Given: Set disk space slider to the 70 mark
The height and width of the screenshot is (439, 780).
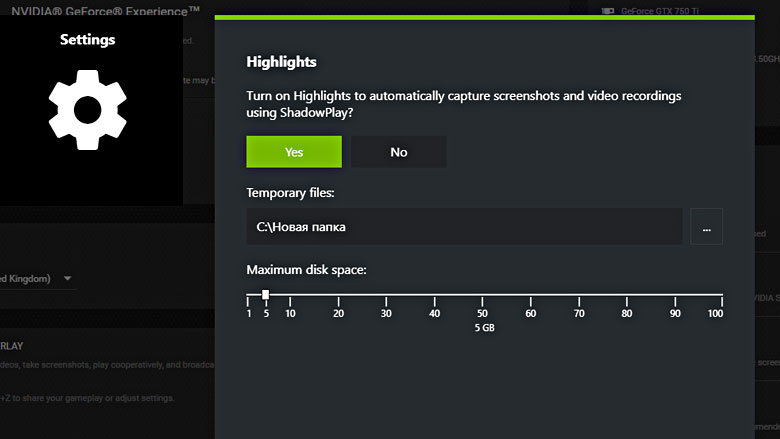Looking at the screenshot, I should pos(579,295).
